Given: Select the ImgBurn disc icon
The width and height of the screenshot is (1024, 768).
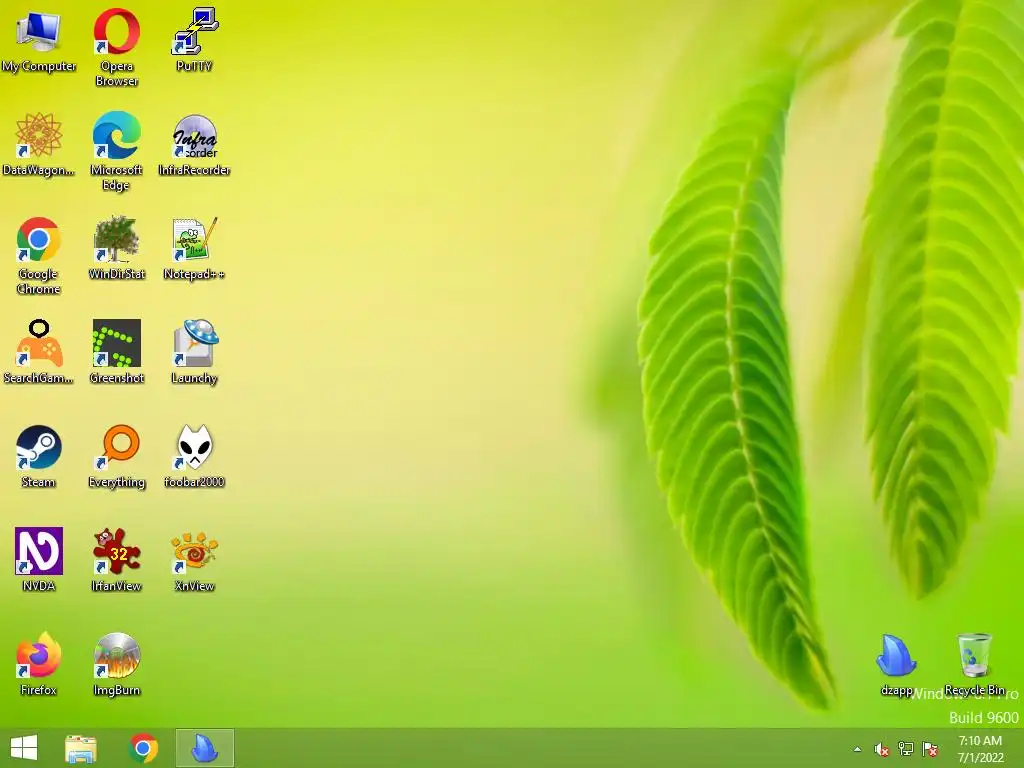Looking at the screenshot, I should (x=117, y=655).
